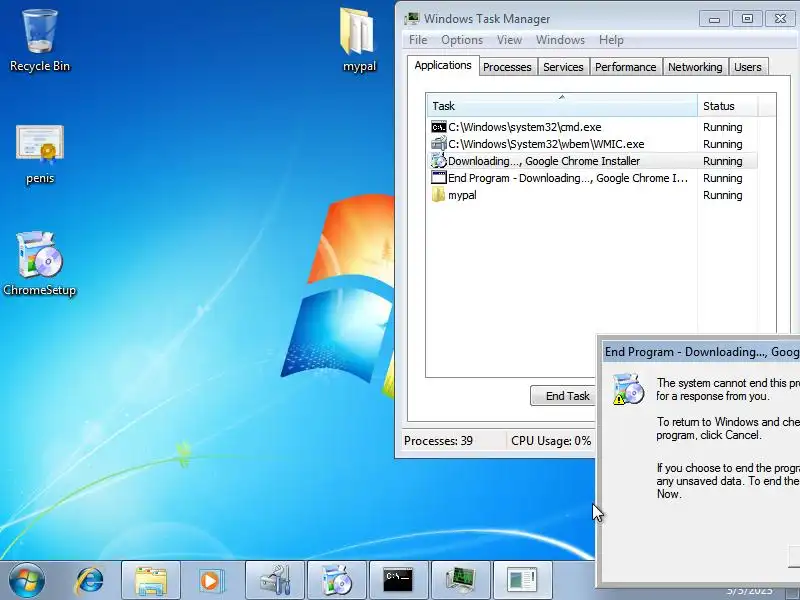Launch Internet Explorer from taskbar

pyautogui.click(x=89, y=580)
